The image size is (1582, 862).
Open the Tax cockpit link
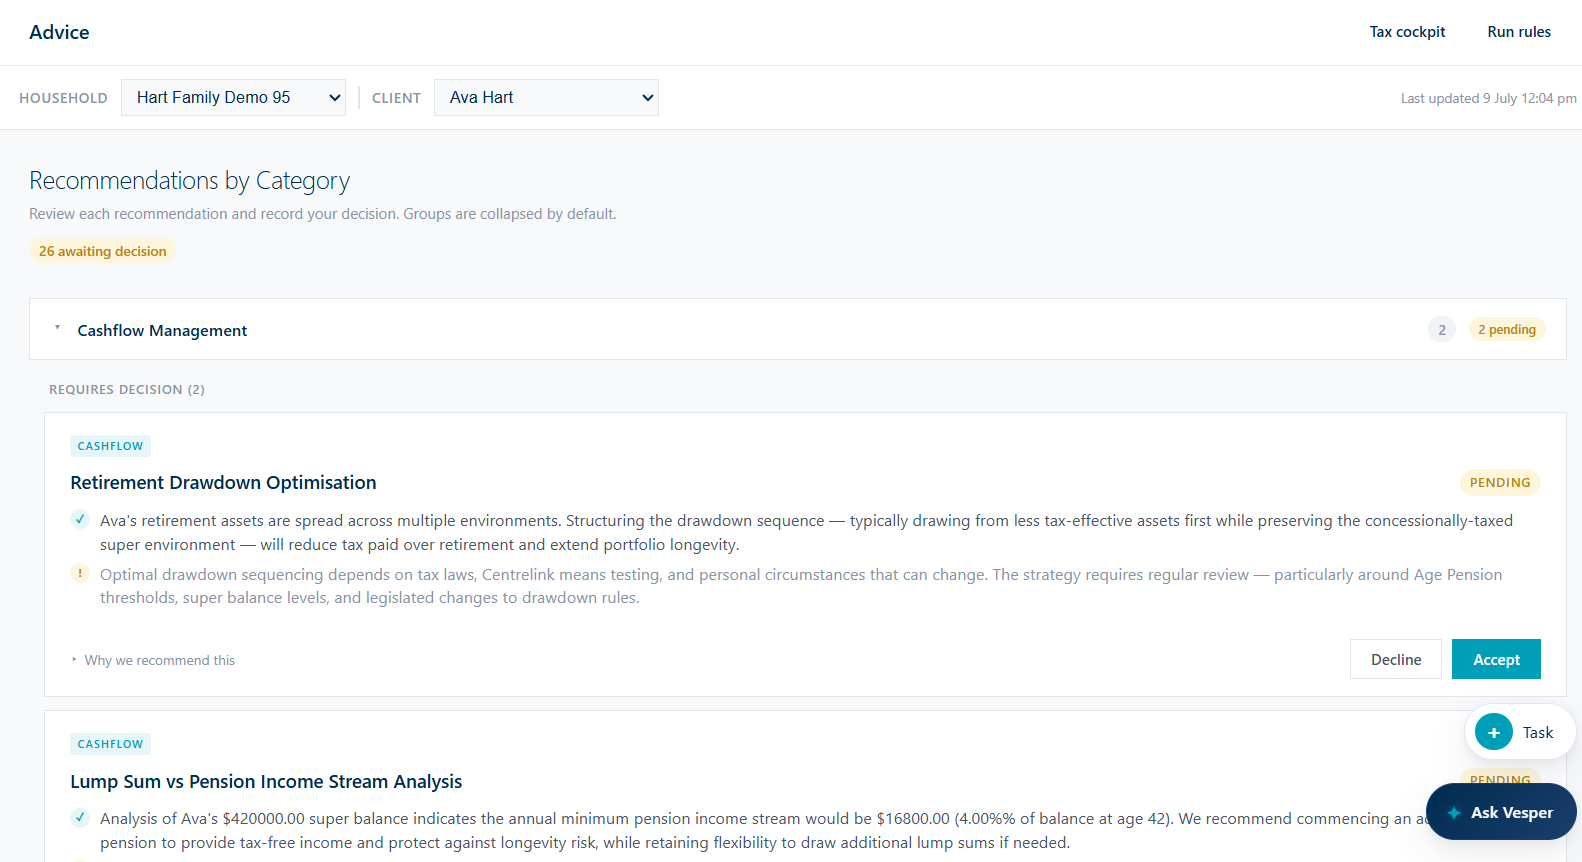[1407, 32]
